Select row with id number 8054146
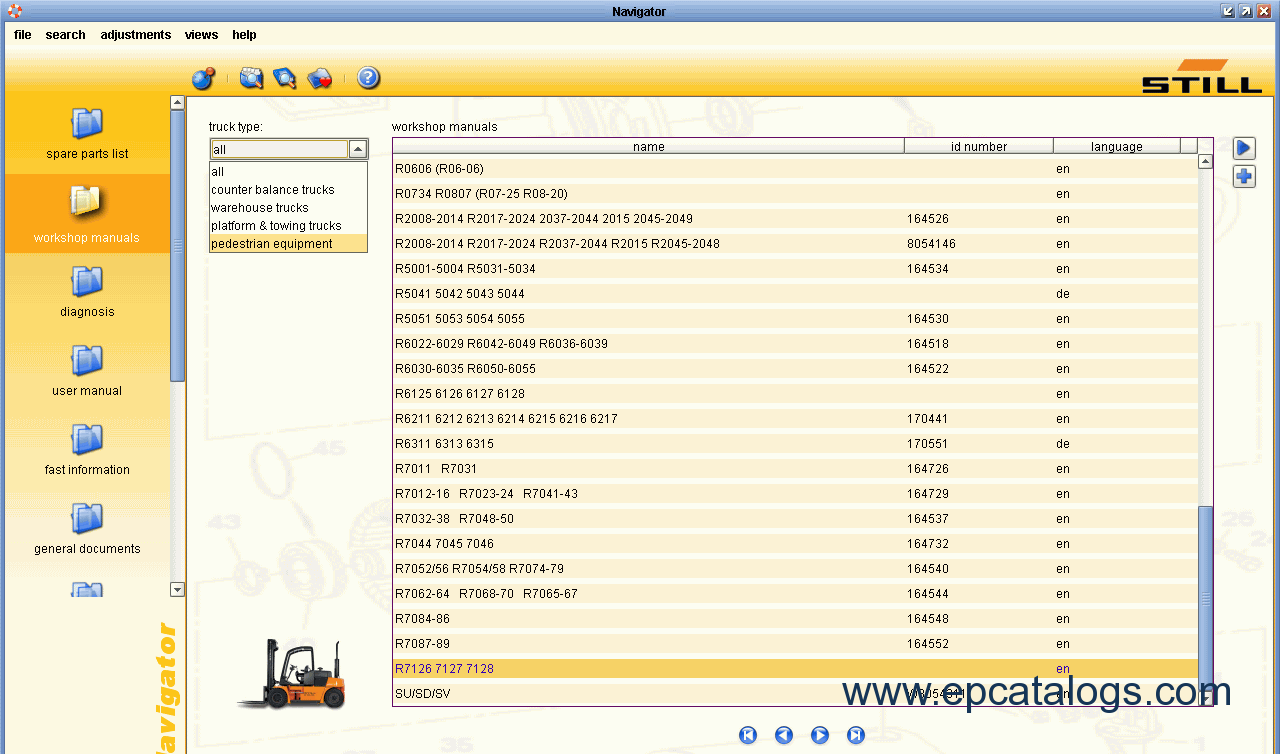1280x754 pixels. point(795,244)
